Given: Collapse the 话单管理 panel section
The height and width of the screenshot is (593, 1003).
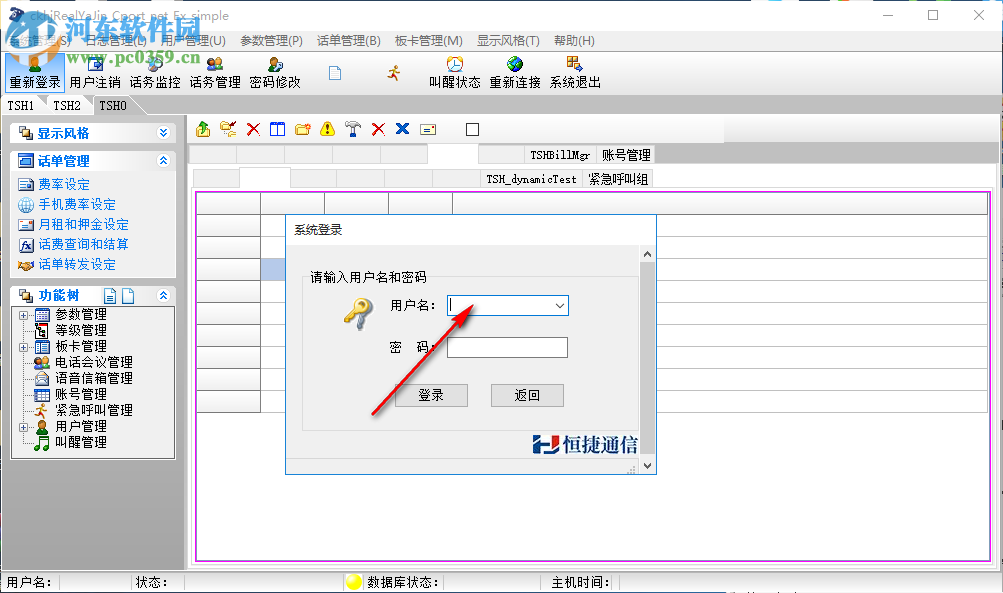Looking at the screenshot, I should [x=162, y=160].
